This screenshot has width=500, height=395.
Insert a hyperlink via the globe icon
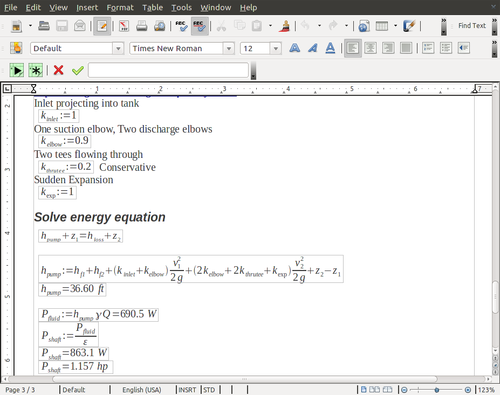(364, 26)
